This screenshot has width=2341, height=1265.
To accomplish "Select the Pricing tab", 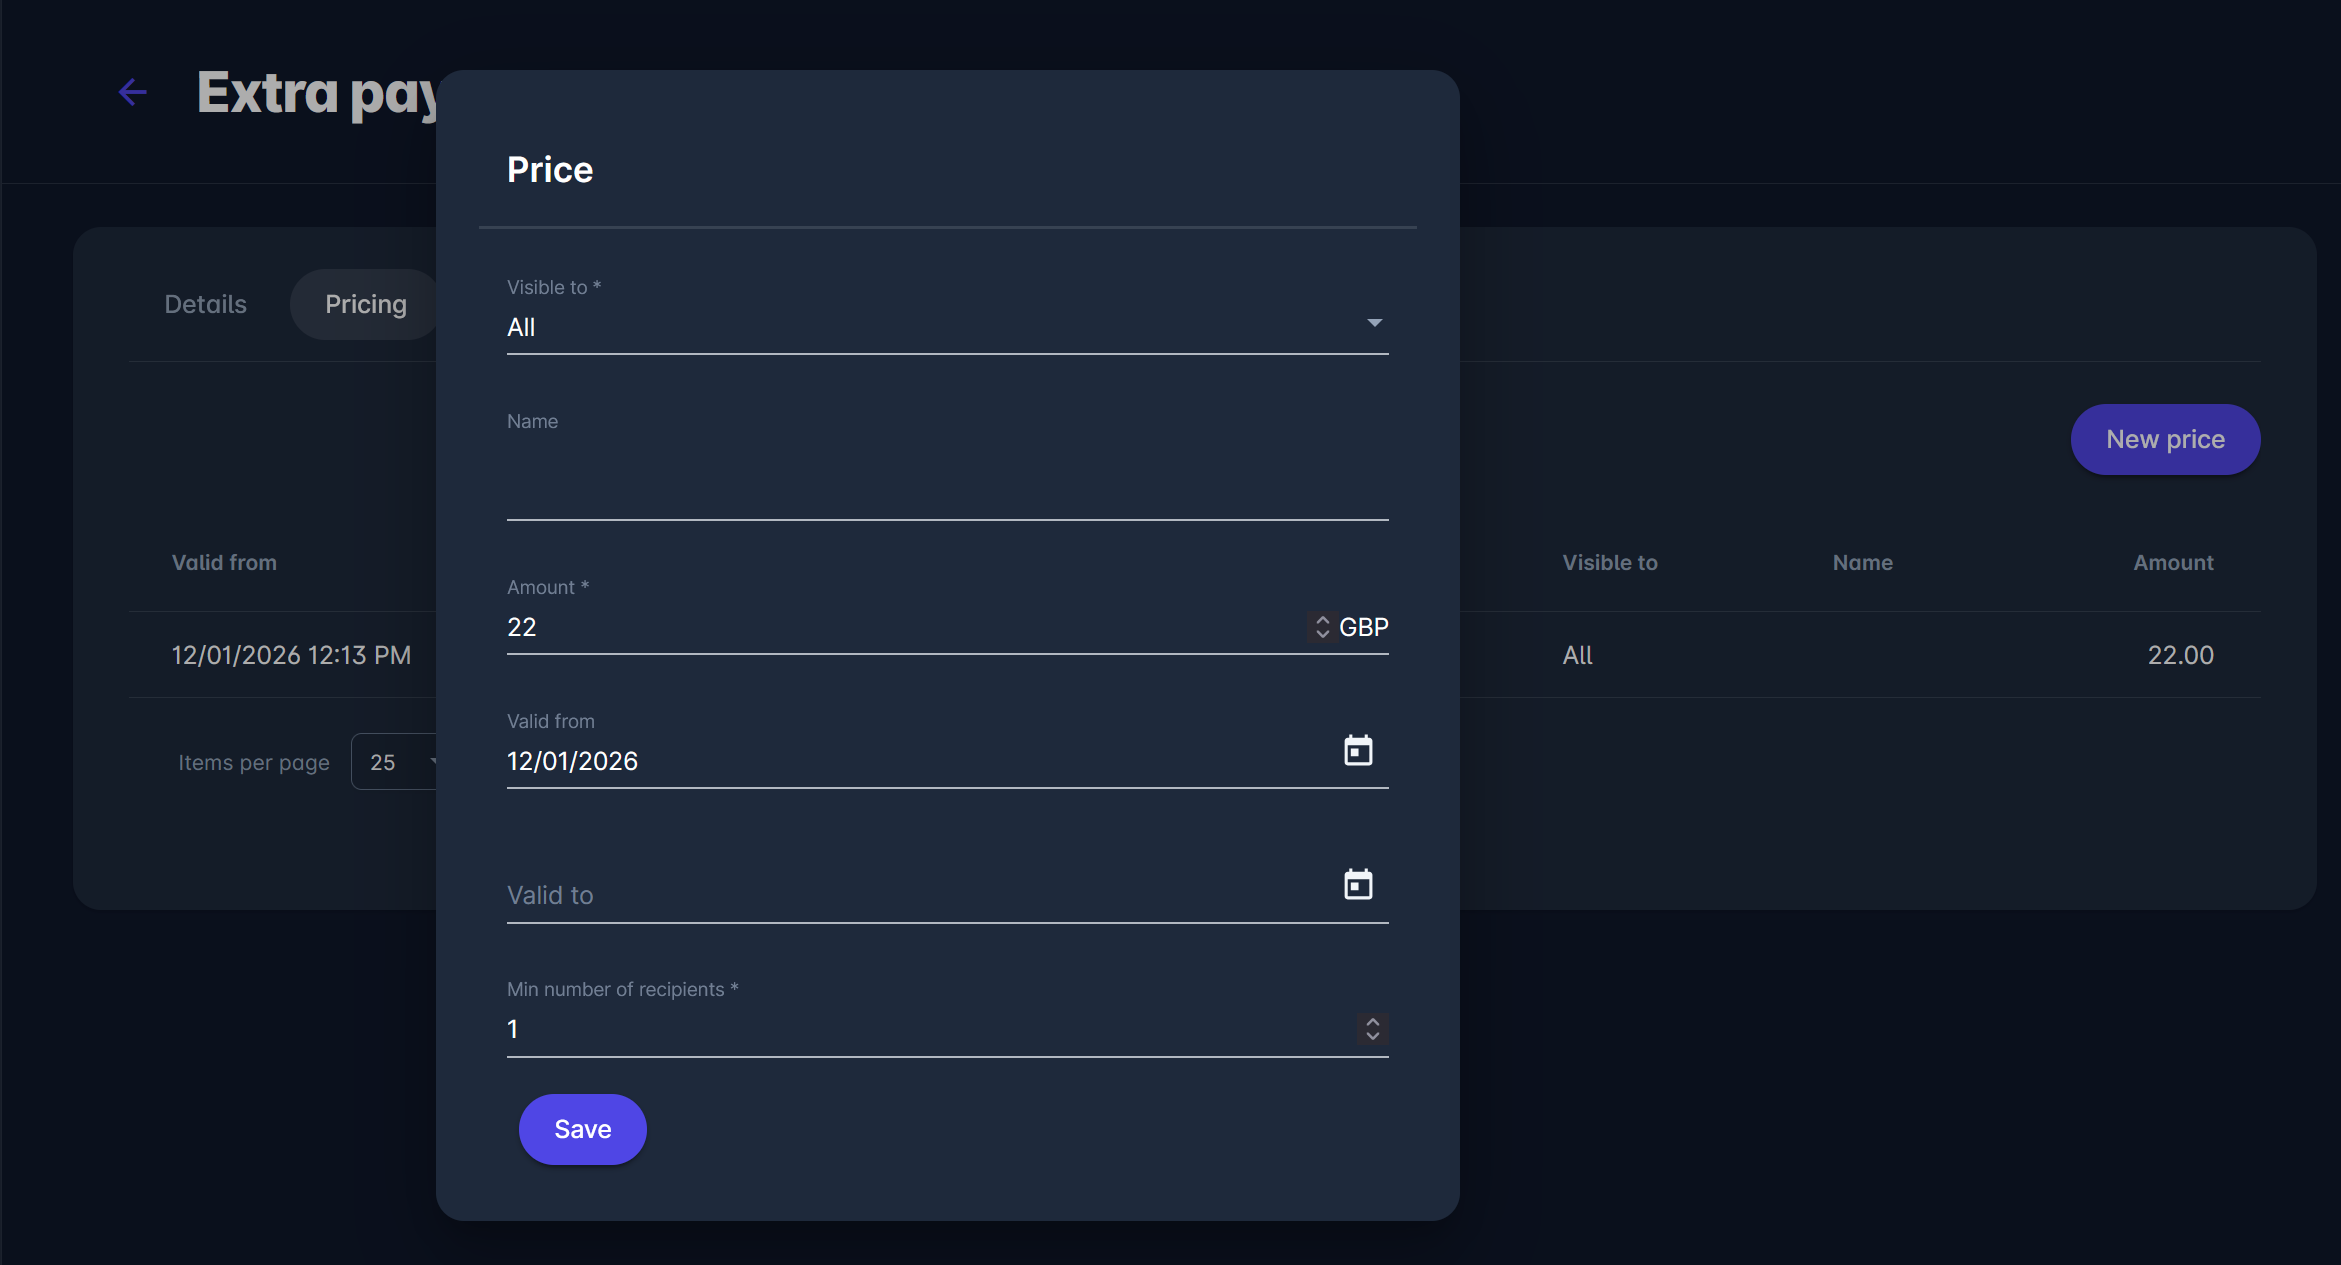I will pos(365,304).
